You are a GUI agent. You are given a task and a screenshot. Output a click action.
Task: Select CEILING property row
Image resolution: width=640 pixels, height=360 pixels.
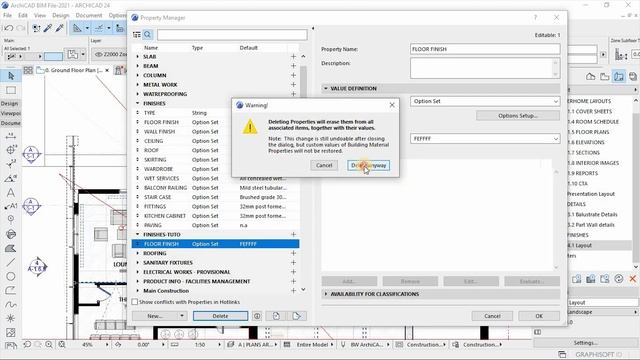(216, 141)
